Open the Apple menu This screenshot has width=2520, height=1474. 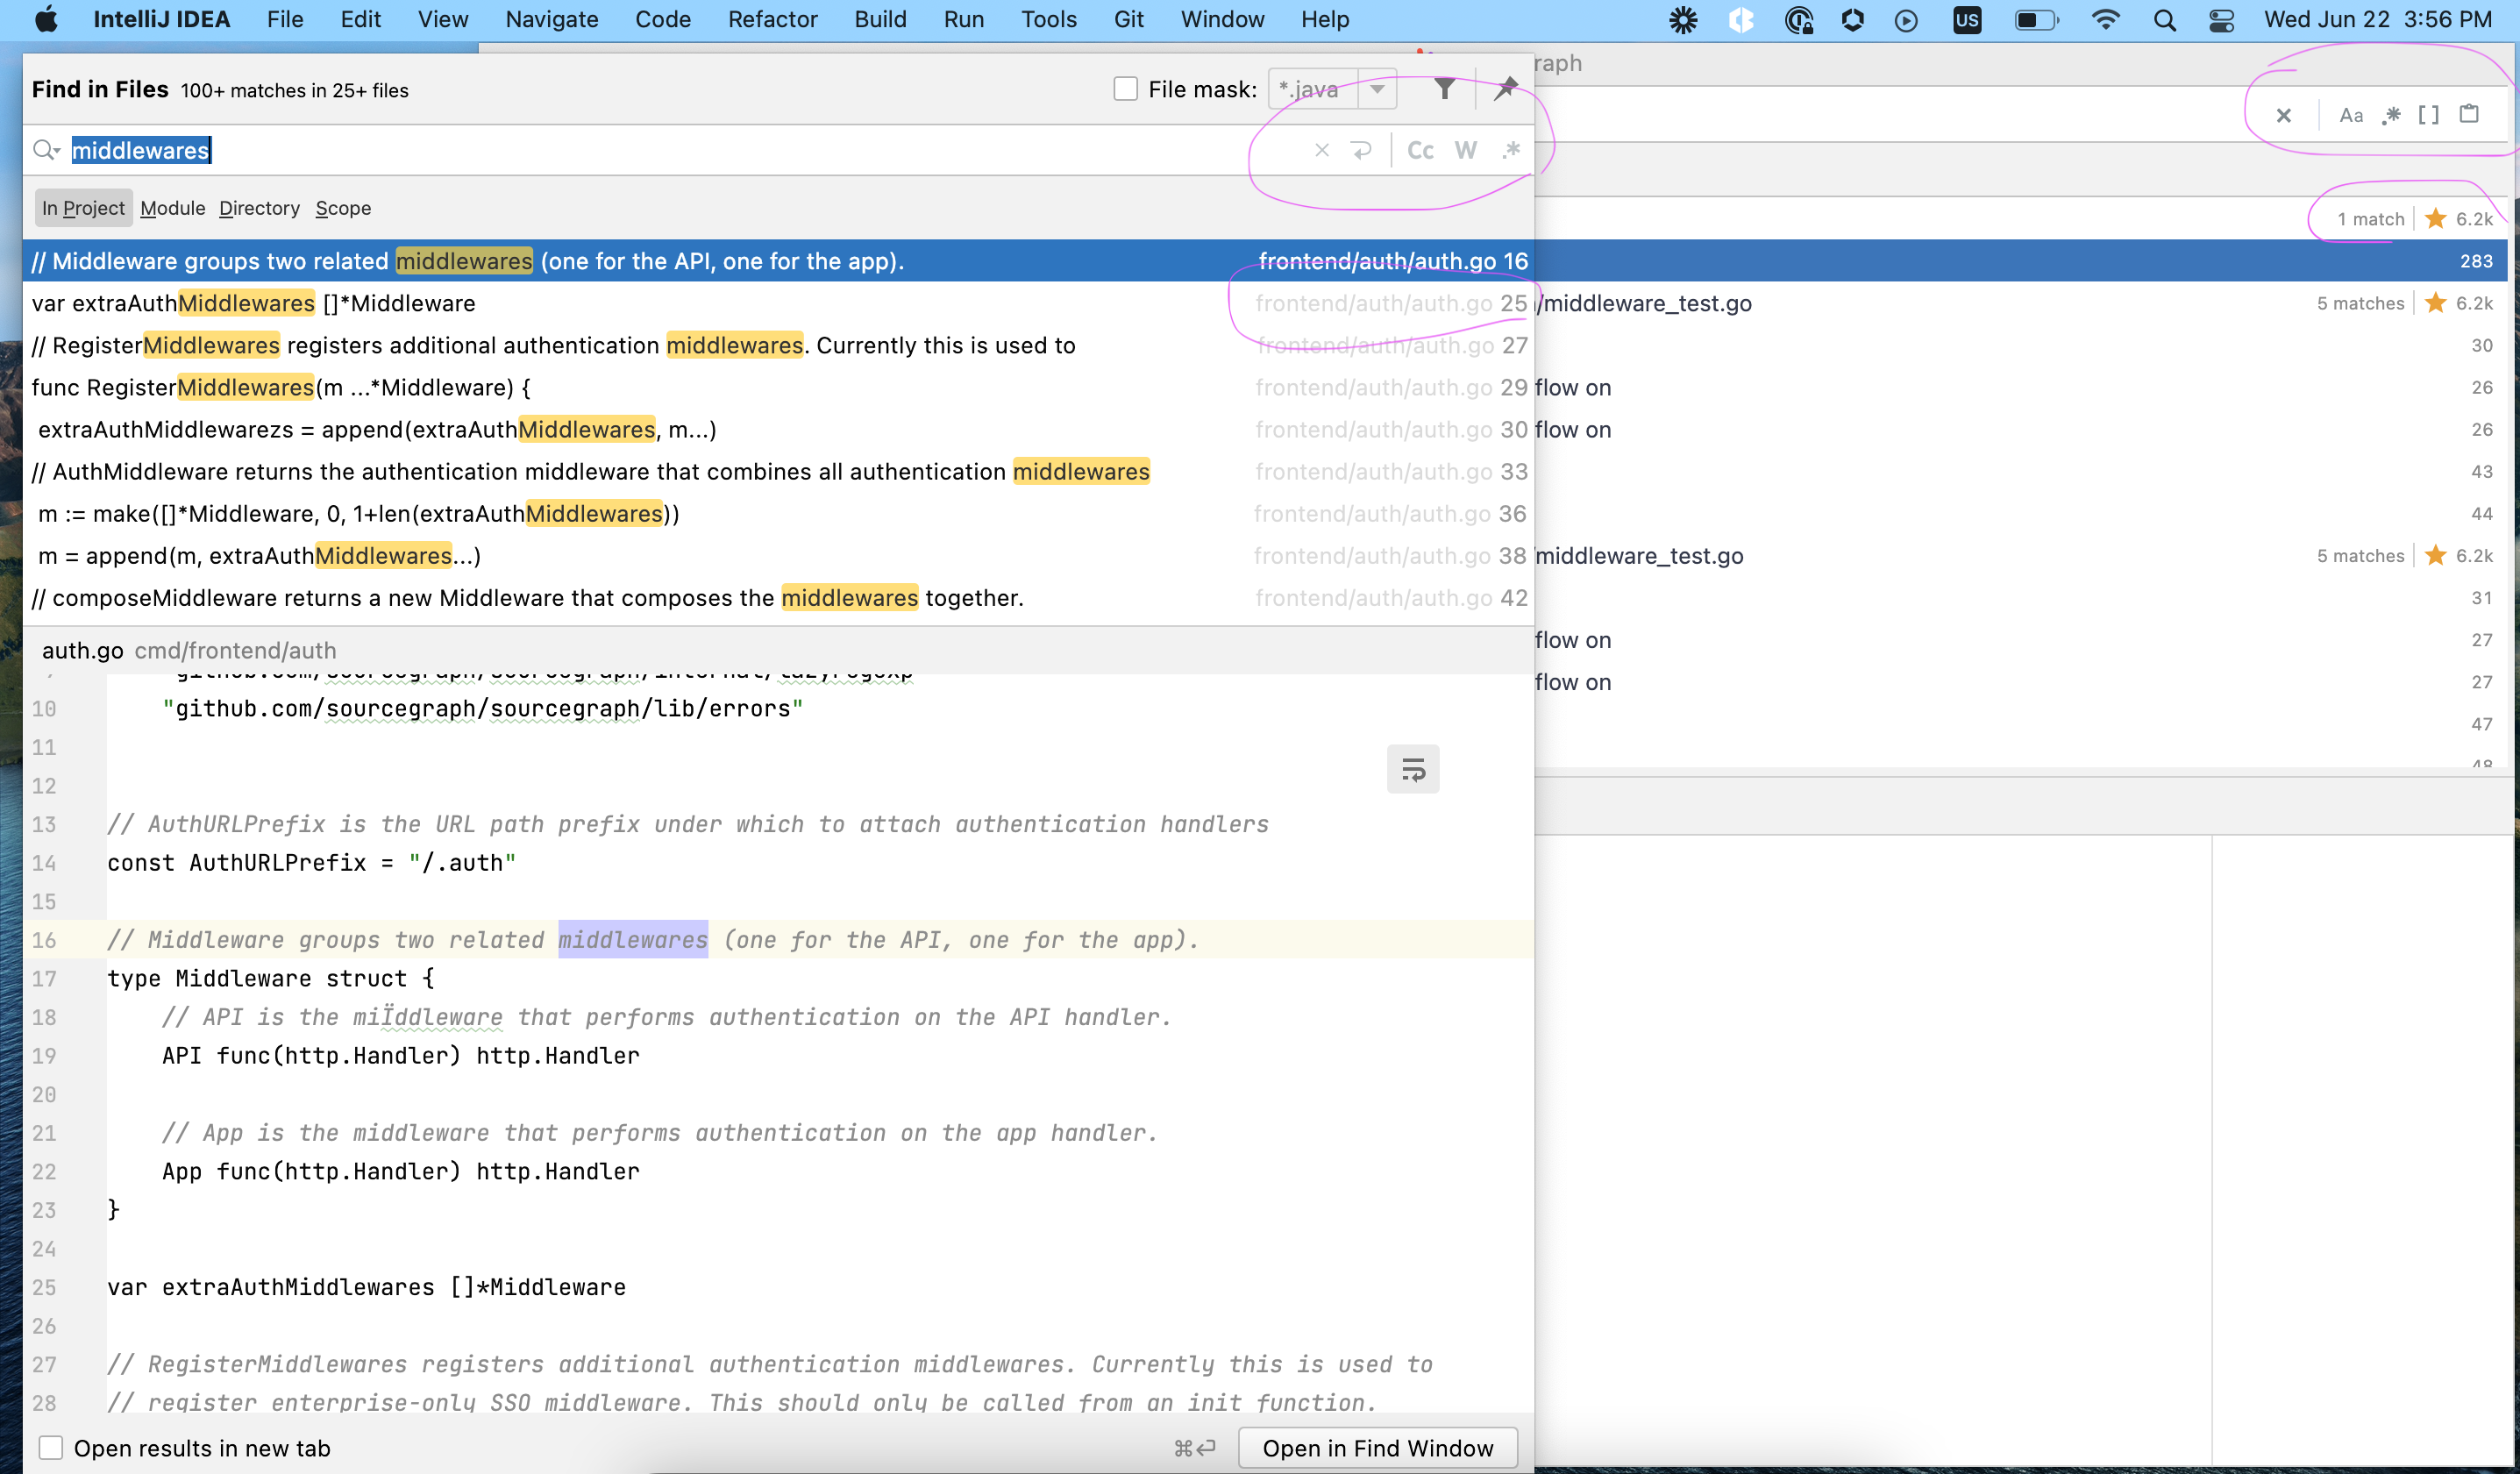(46, 20)
